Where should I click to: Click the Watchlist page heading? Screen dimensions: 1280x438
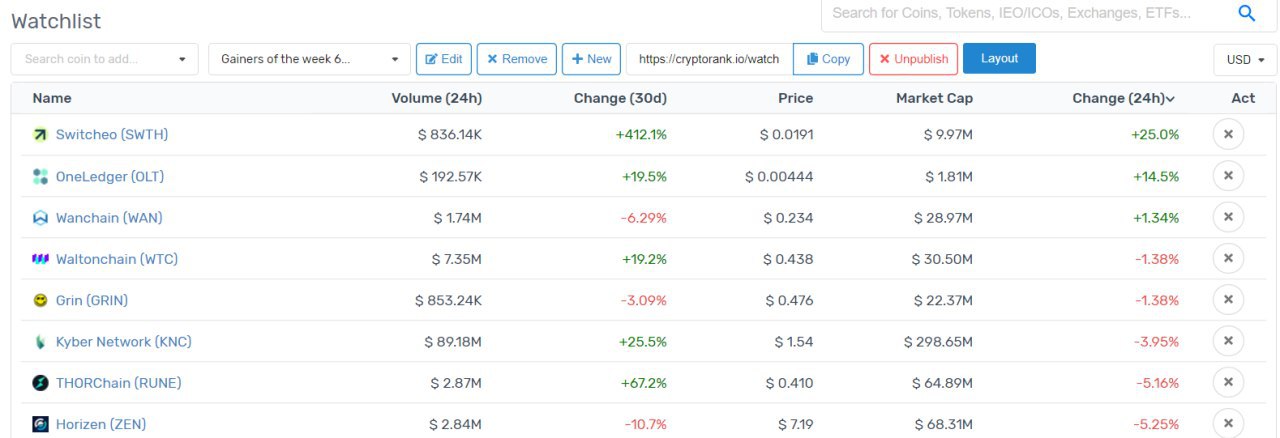[x=56, y=20]
